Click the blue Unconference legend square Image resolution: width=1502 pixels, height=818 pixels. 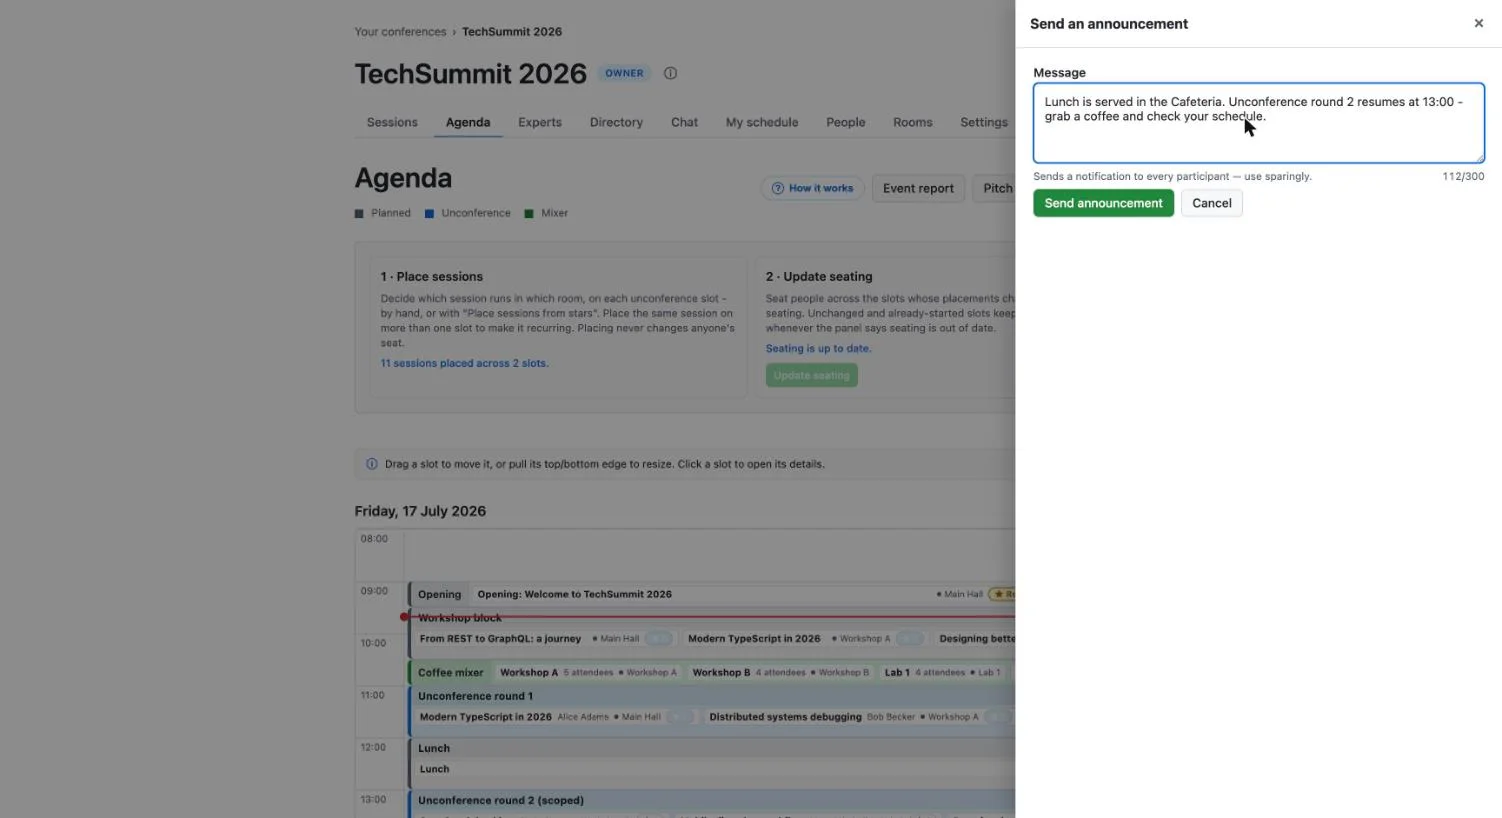429,213
